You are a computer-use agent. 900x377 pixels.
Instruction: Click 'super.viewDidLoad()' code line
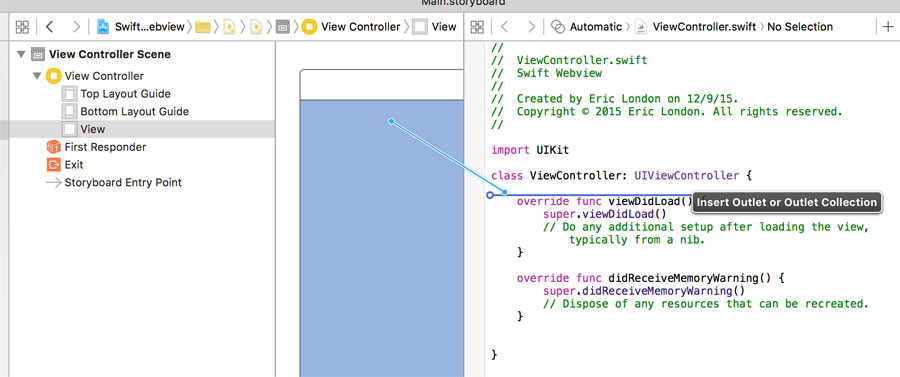604,215
